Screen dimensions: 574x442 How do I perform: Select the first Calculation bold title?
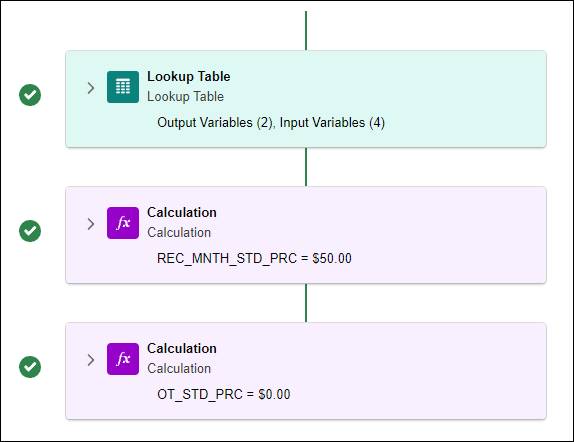tap(182, 212)
